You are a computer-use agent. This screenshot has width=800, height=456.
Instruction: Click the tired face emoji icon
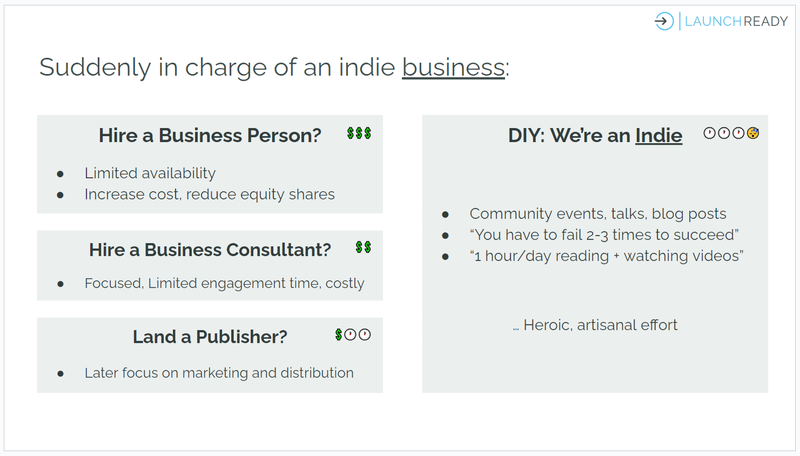pos(752,133)
